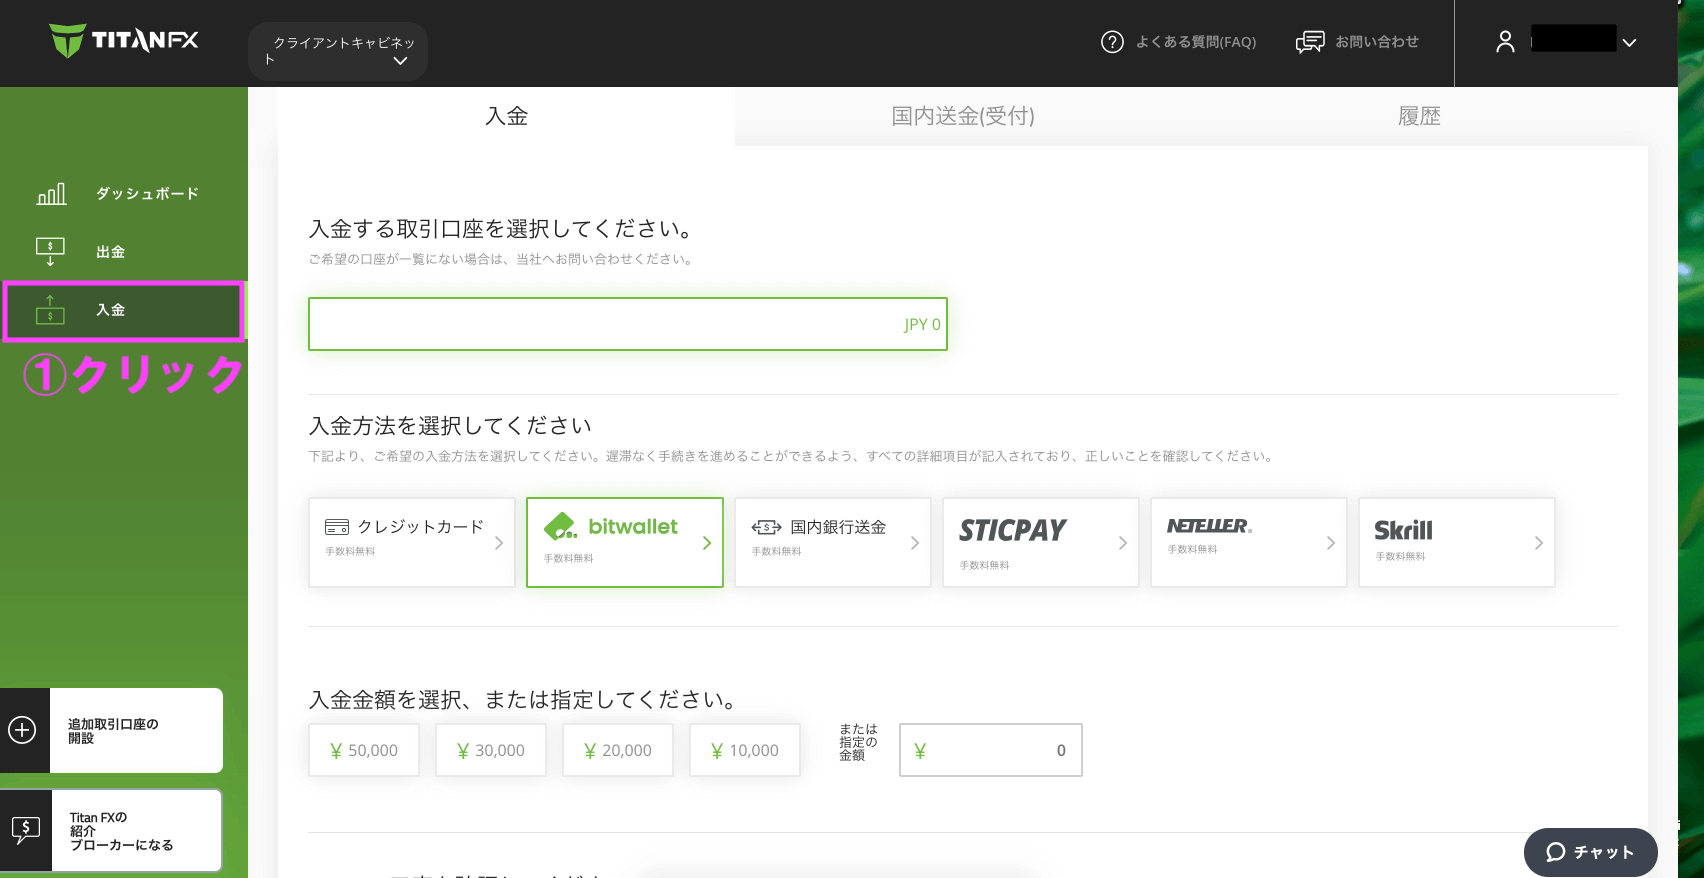Select the ¥ 20,000 amount button

pos(618,750)
